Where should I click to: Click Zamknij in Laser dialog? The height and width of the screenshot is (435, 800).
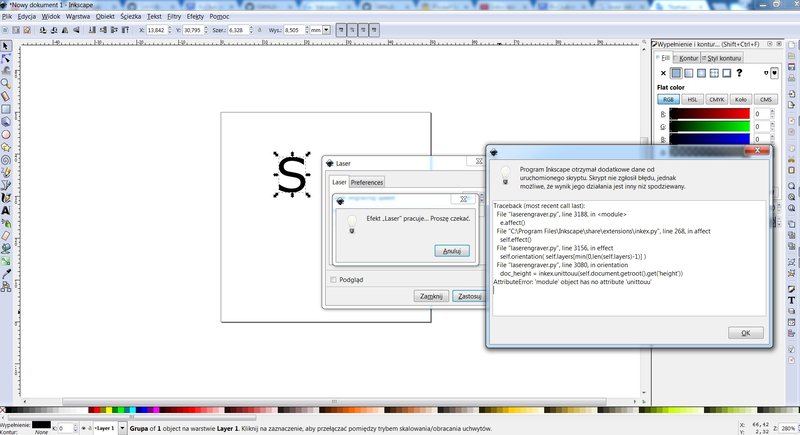[431, 296]
